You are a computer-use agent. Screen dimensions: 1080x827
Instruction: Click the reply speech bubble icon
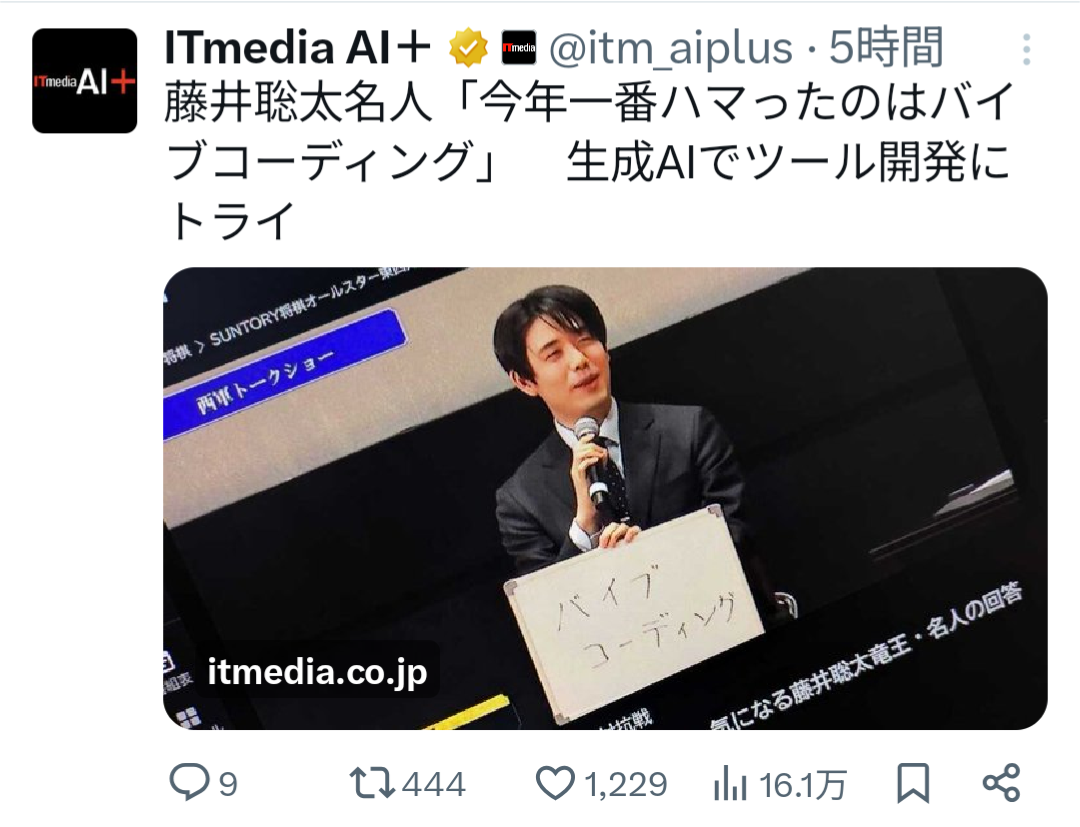tap(189, 783)
